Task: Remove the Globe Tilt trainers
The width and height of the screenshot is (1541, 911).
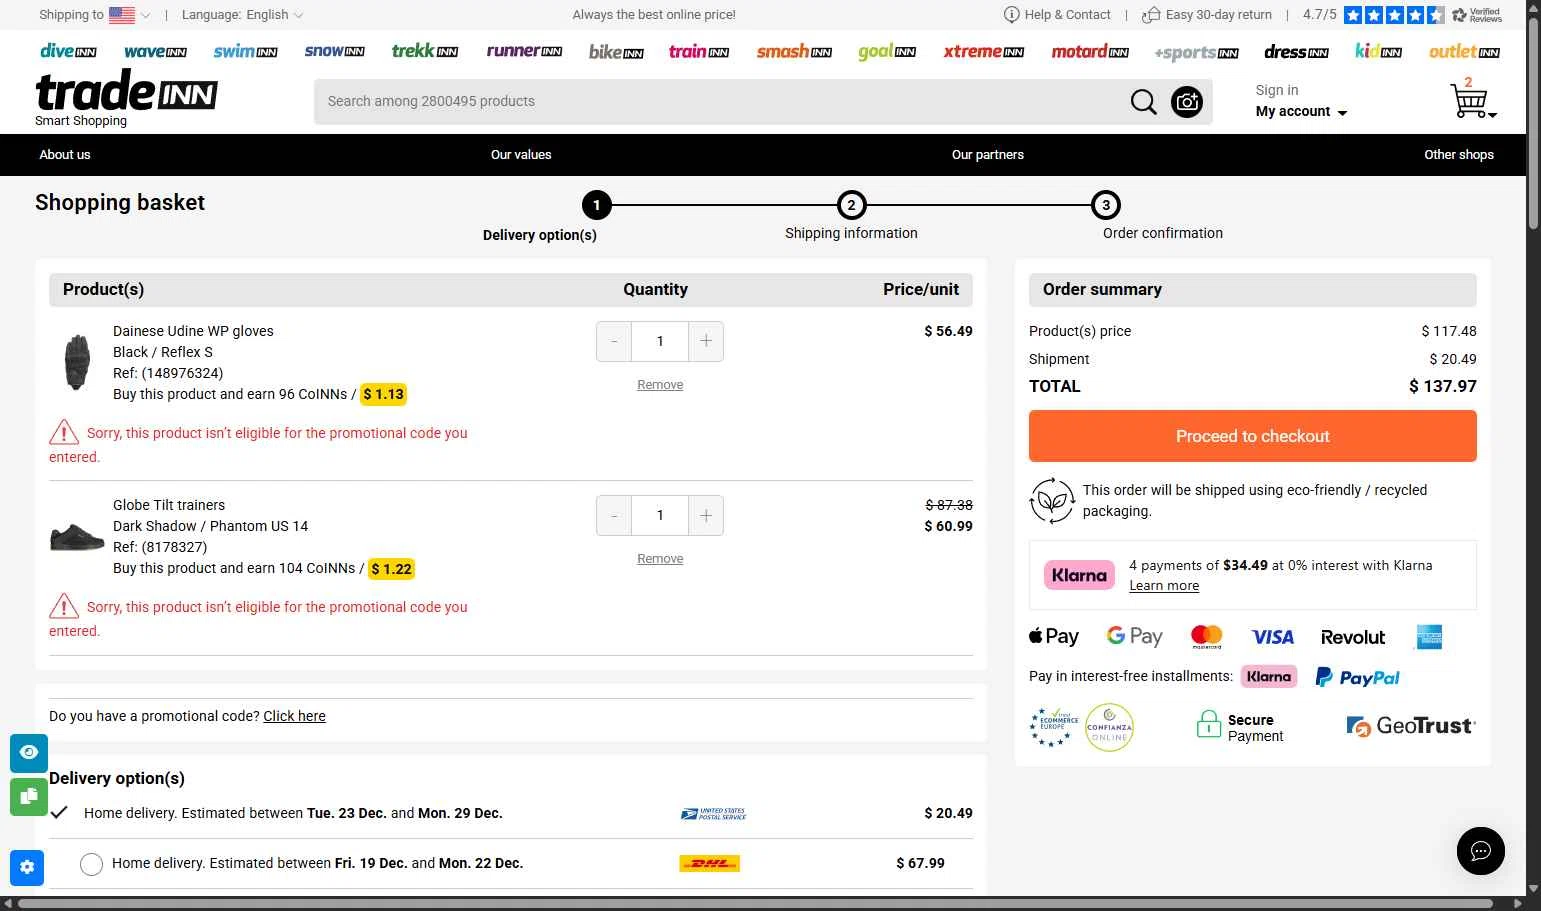Action: point(660,559)
